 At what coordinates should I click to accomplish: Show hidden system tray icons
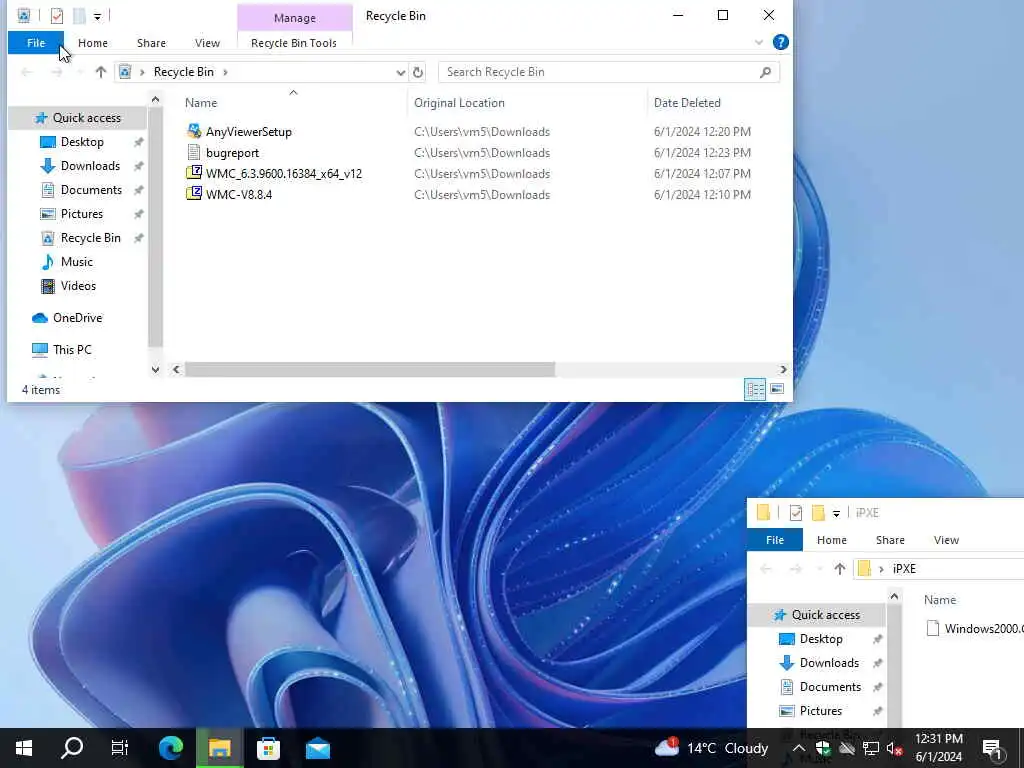pos(799,748)
